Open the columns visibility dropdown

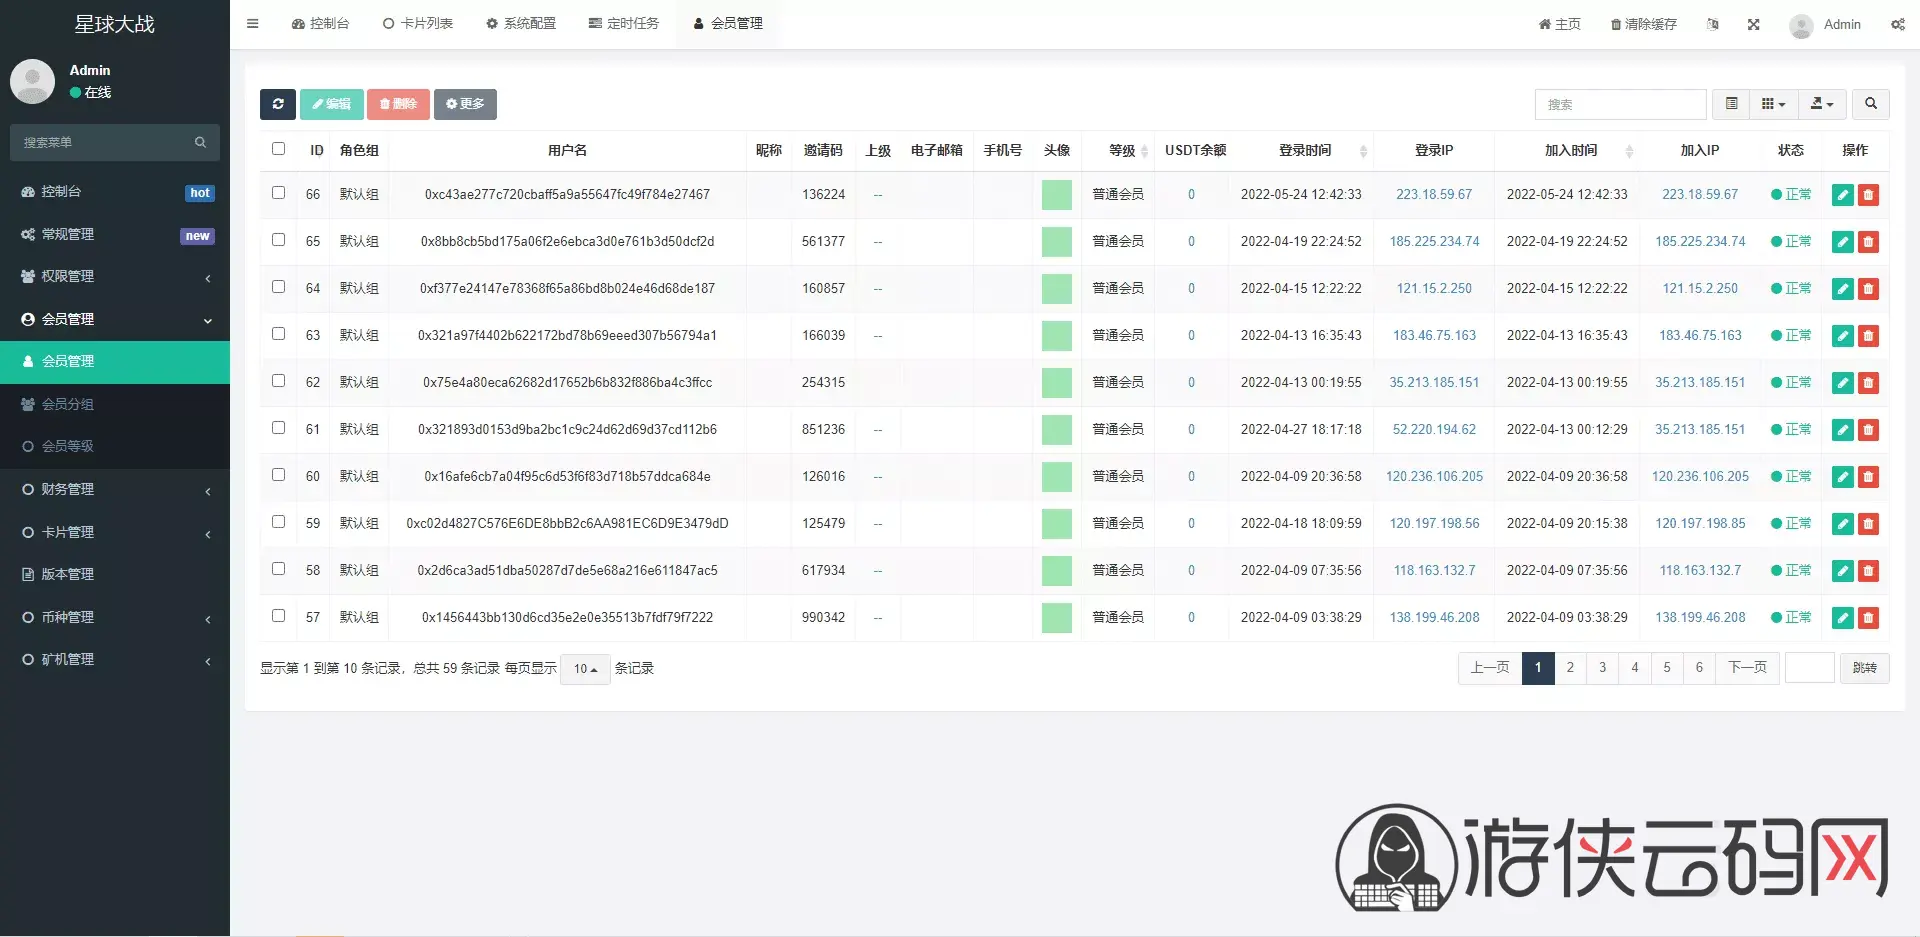(x=1773, y=104)
